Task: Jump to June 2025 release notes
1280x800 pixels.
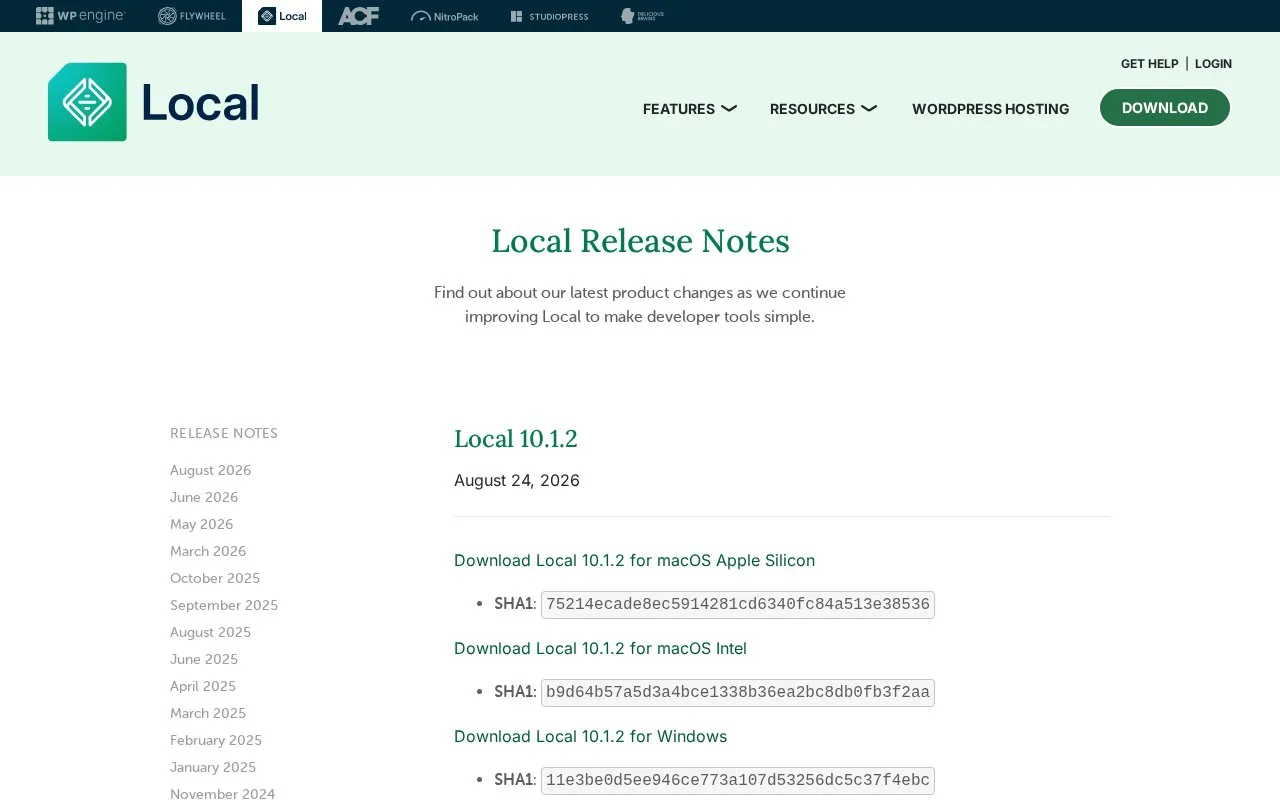Action: [x=204, y=659]
